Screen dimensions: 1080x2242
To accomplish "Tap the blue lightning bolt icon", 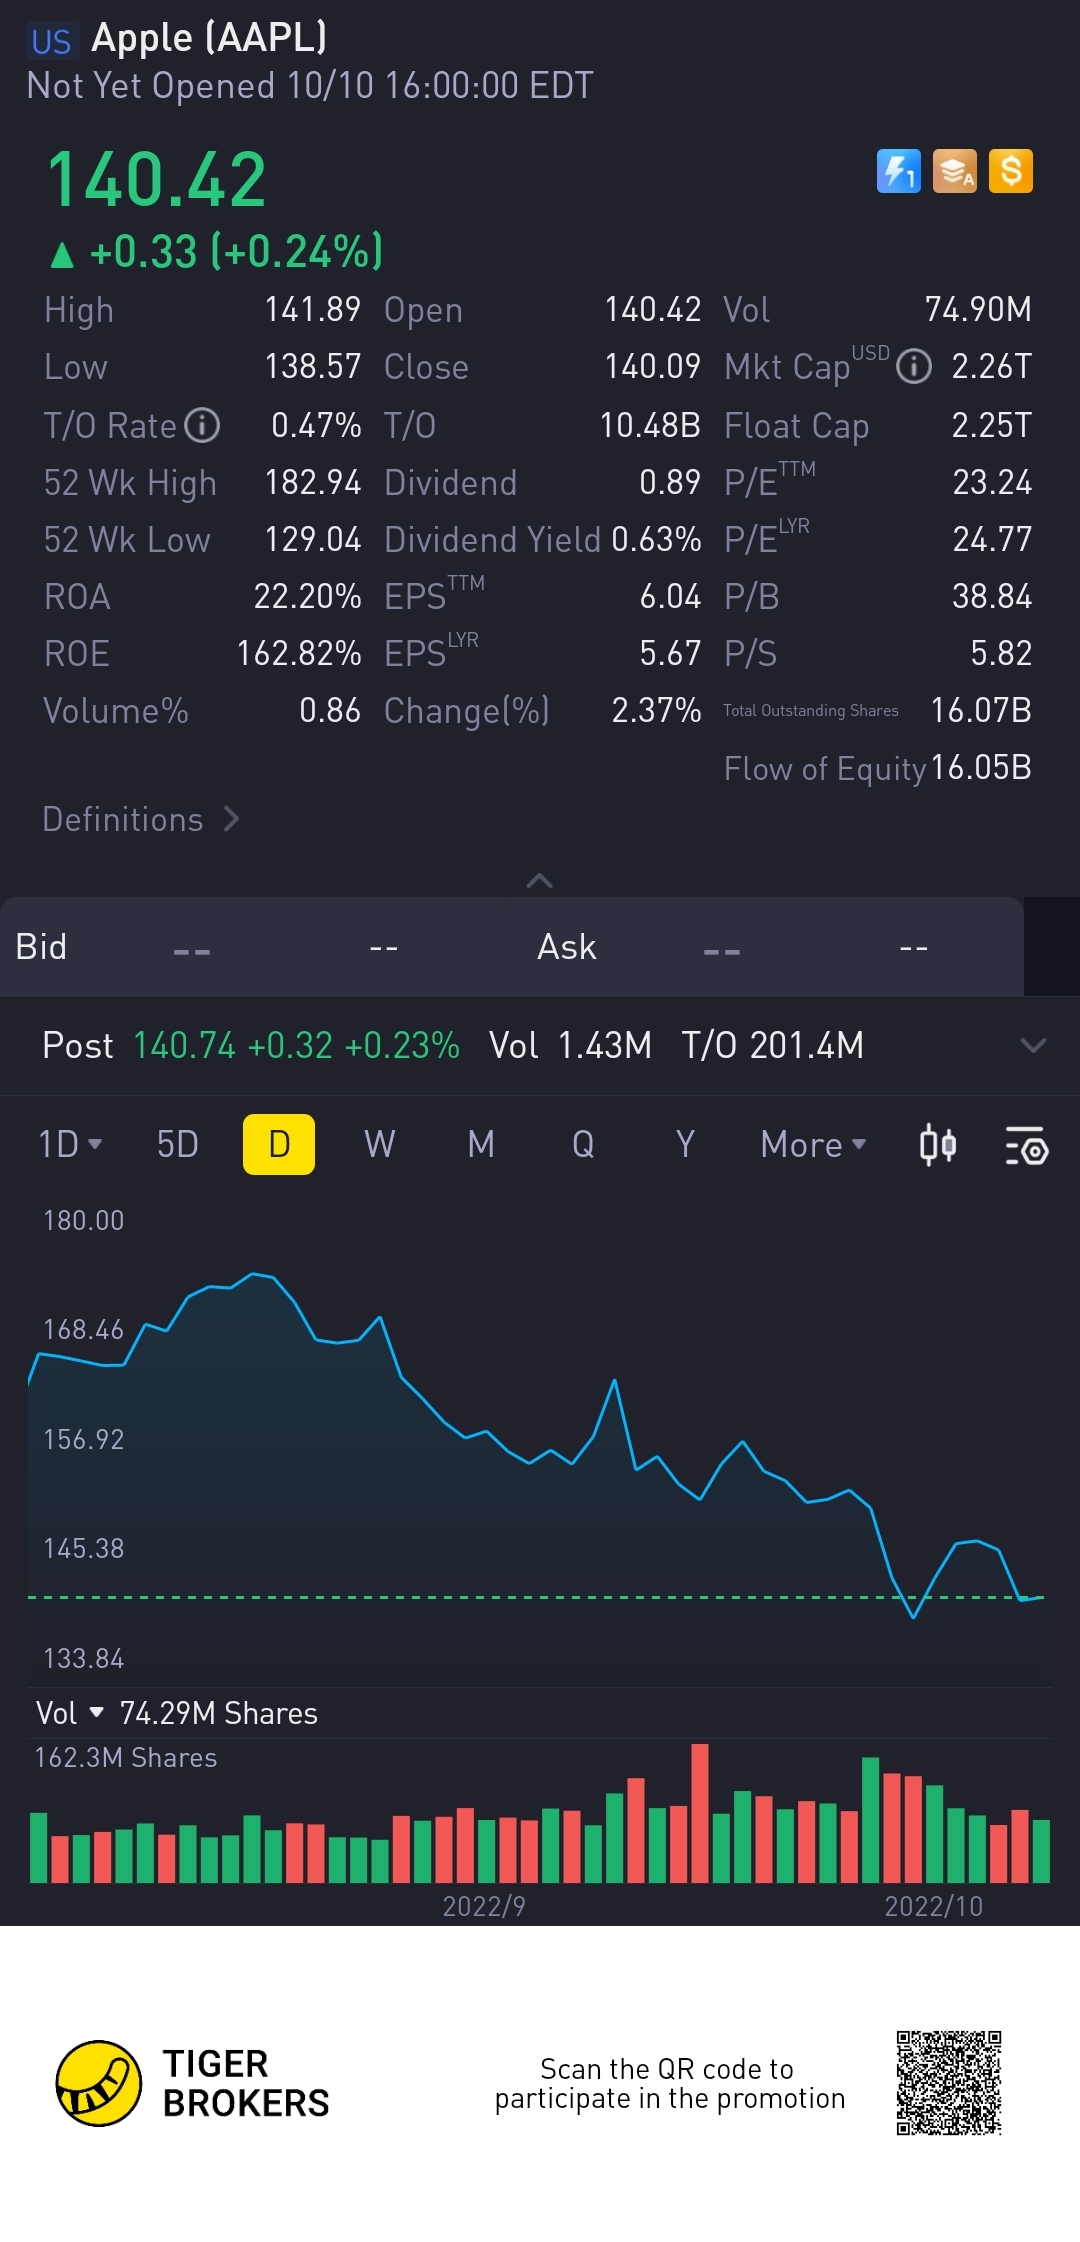I will tap(898, 171).
